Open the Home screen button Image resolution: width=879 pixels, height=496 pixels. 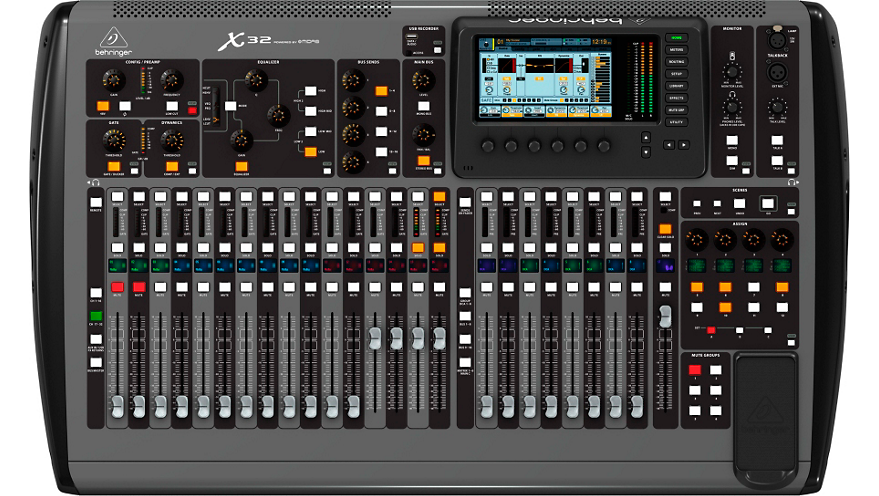[677, 38]
